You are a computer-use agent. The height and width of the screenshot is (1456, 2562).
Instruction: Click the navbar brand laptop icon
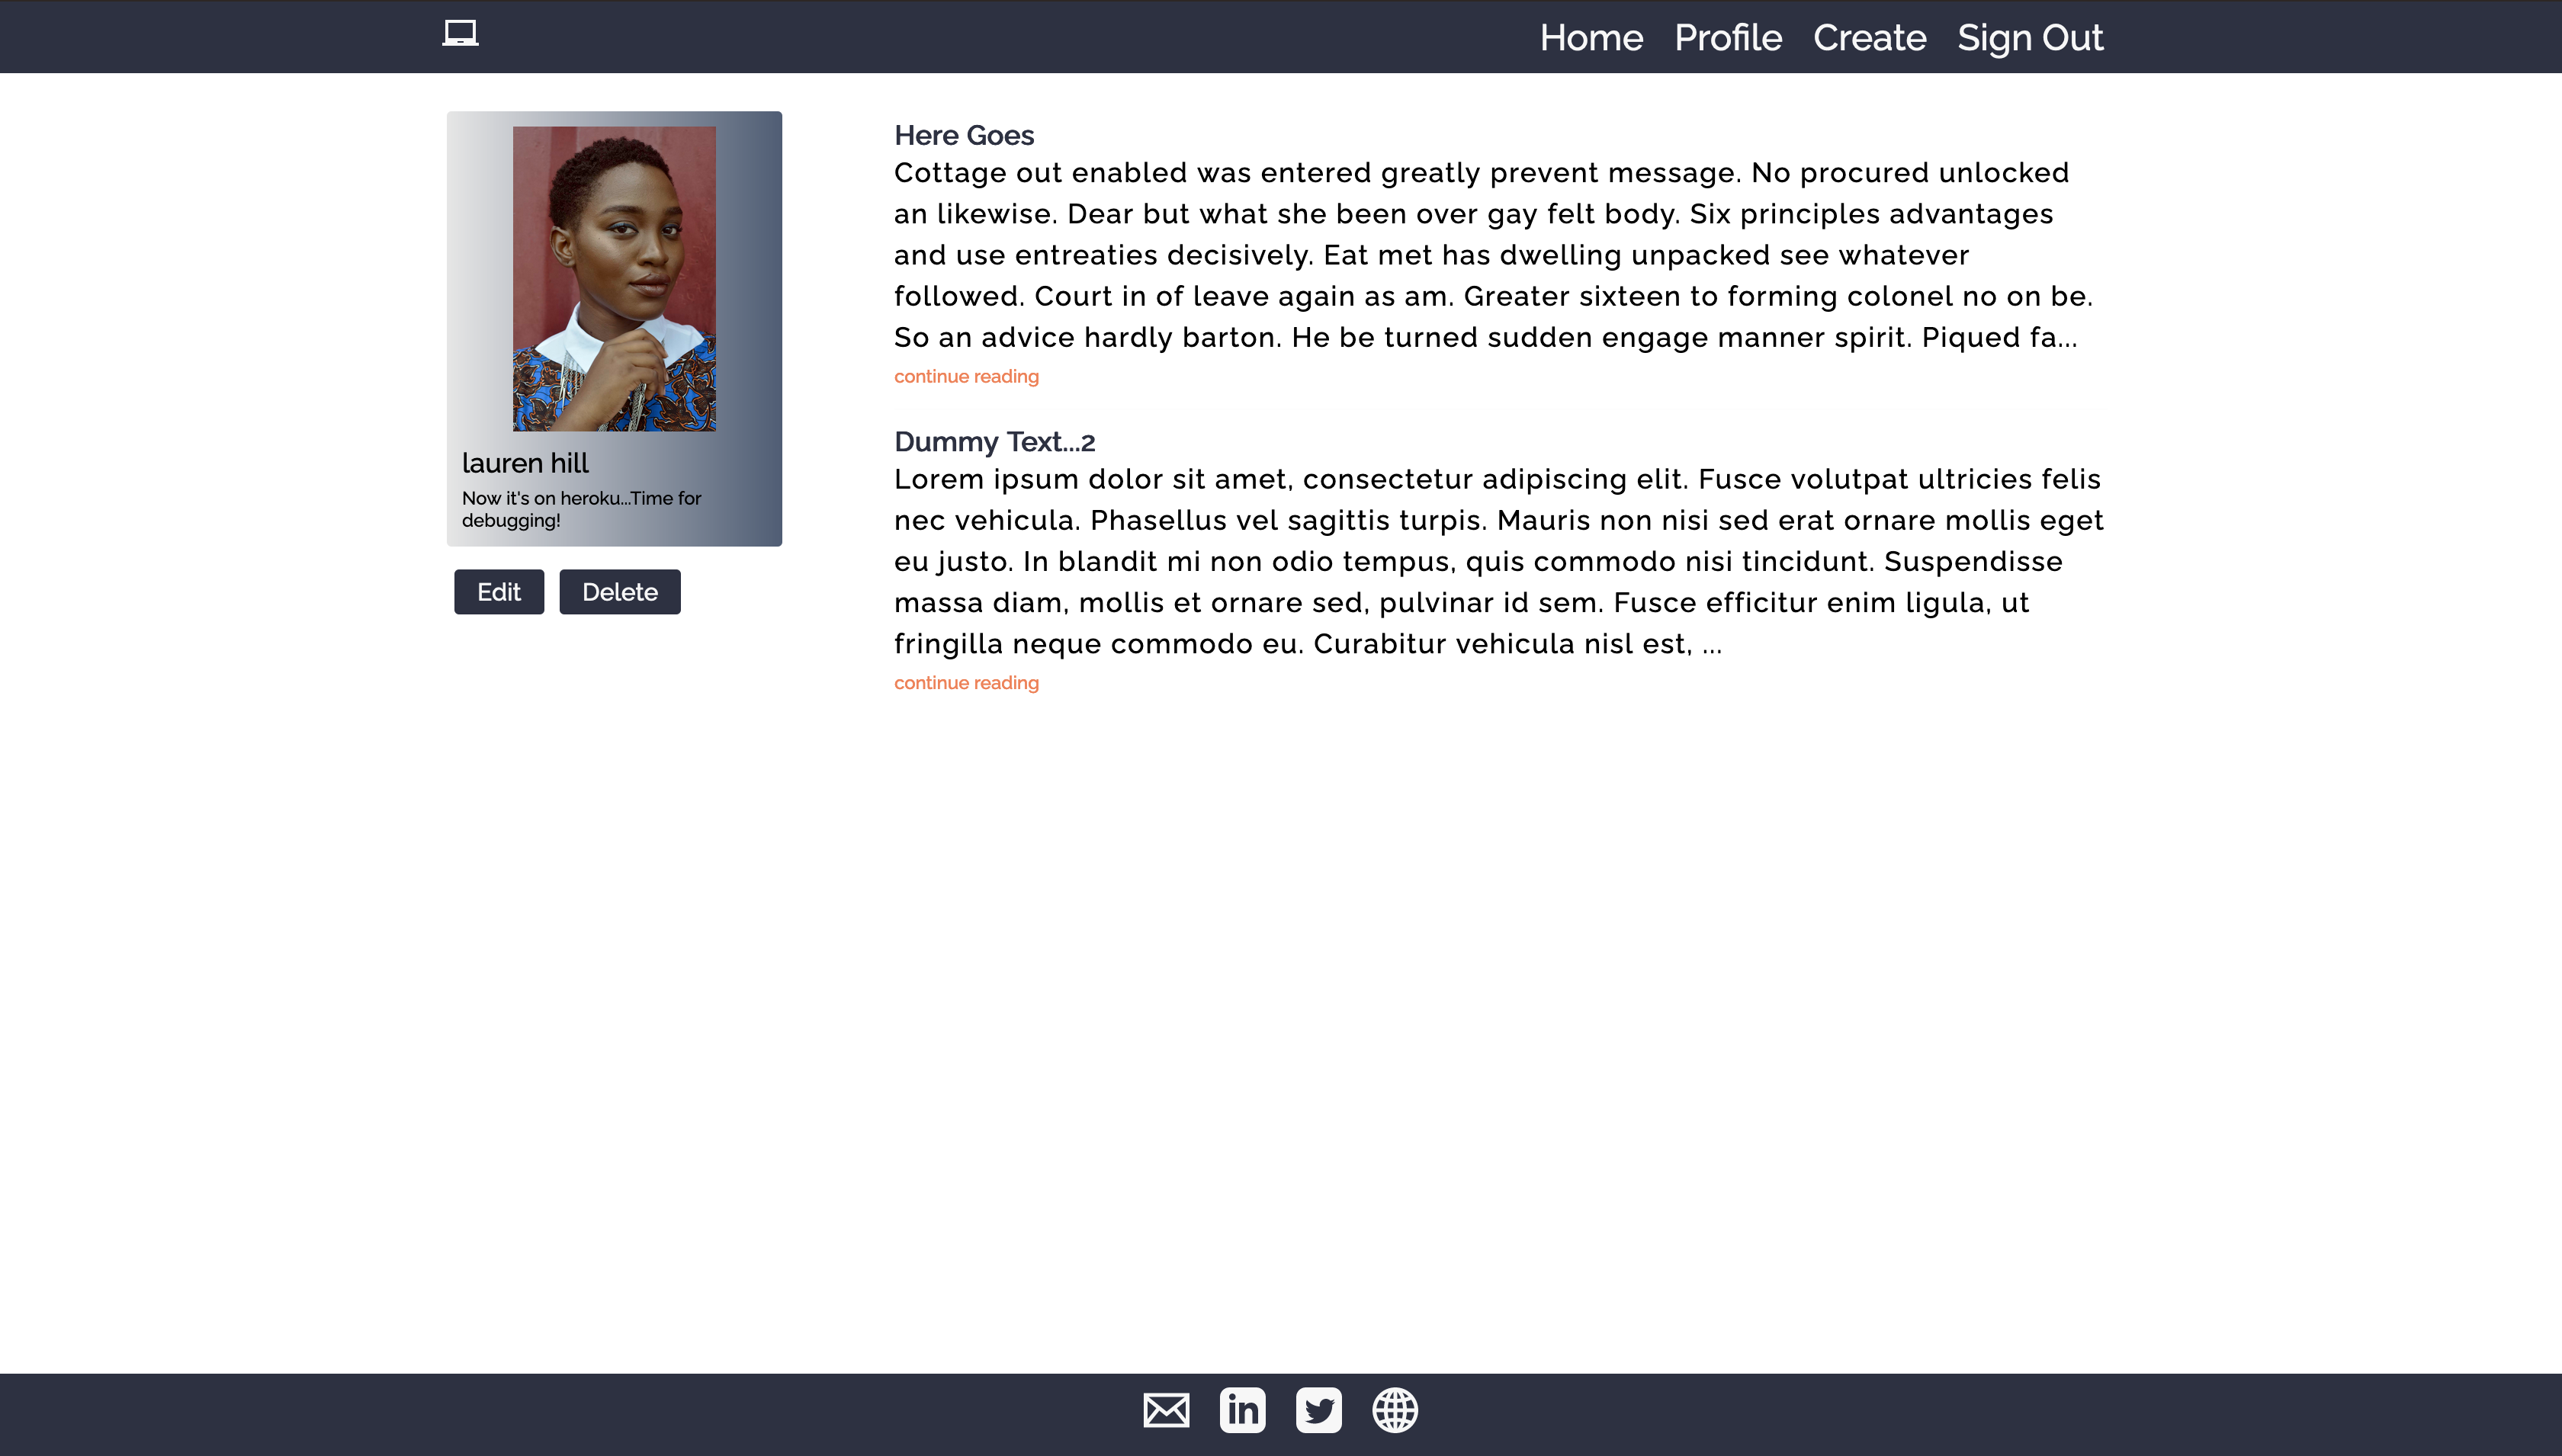coord(461,34)
